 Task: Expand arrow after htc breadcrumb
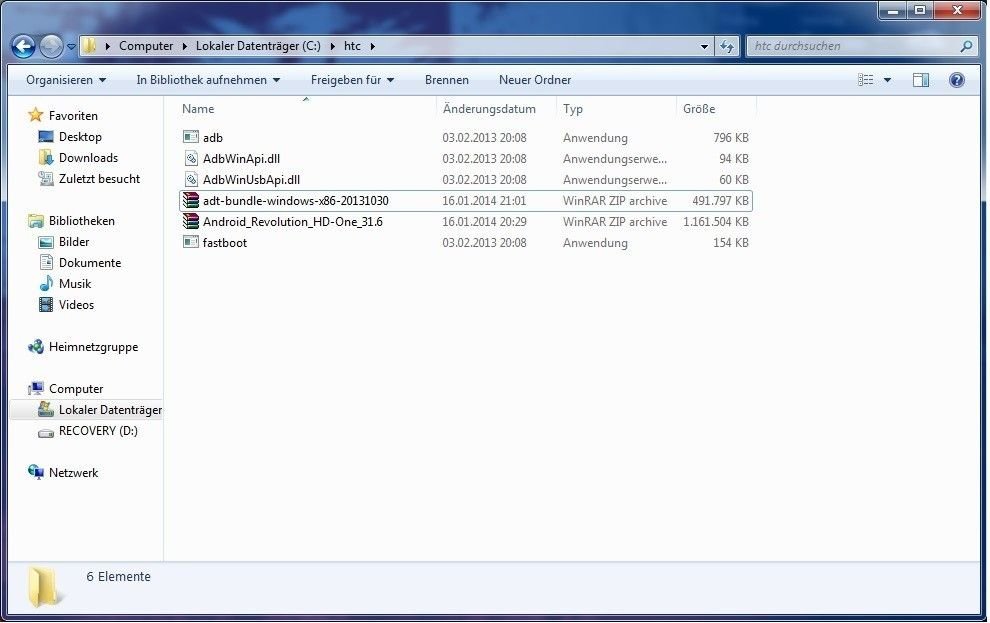click(373, 46)
